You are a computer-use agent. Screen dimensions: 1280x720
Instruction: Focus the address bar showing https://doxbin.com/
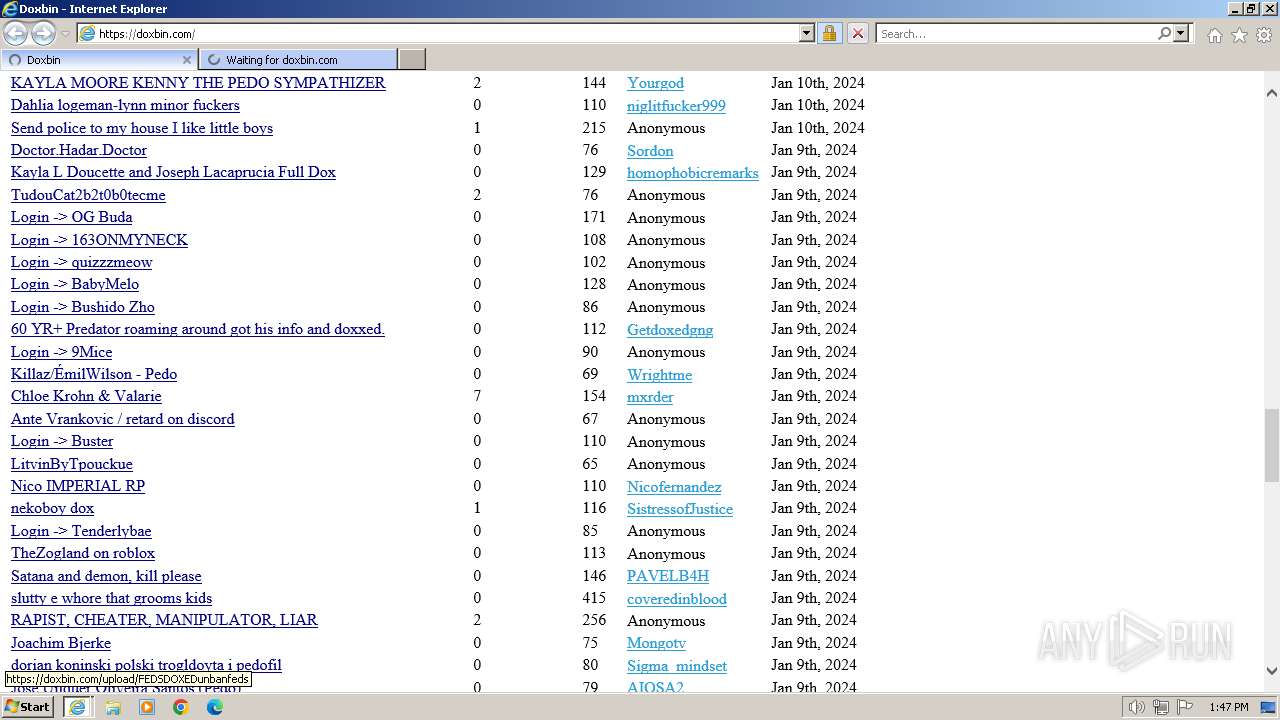(447, 33)
